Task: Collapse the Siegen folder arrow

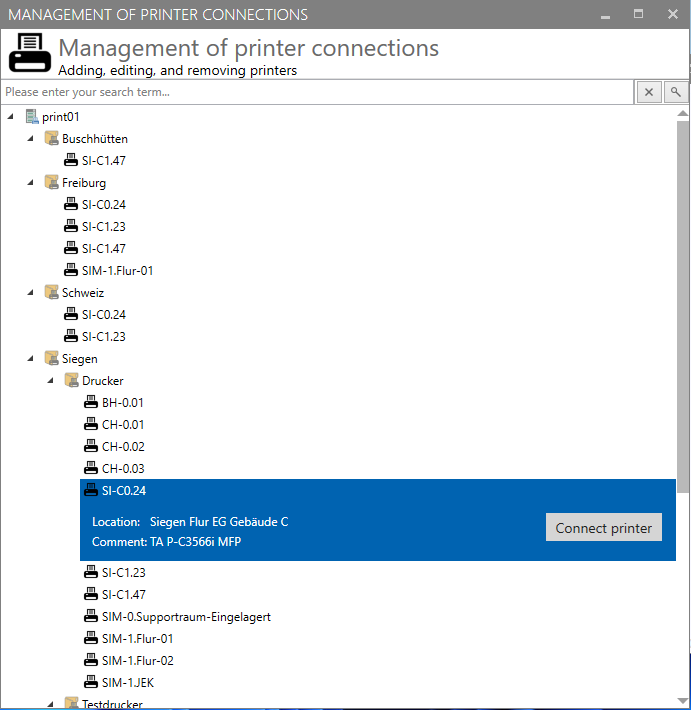Action: [30, 359]
